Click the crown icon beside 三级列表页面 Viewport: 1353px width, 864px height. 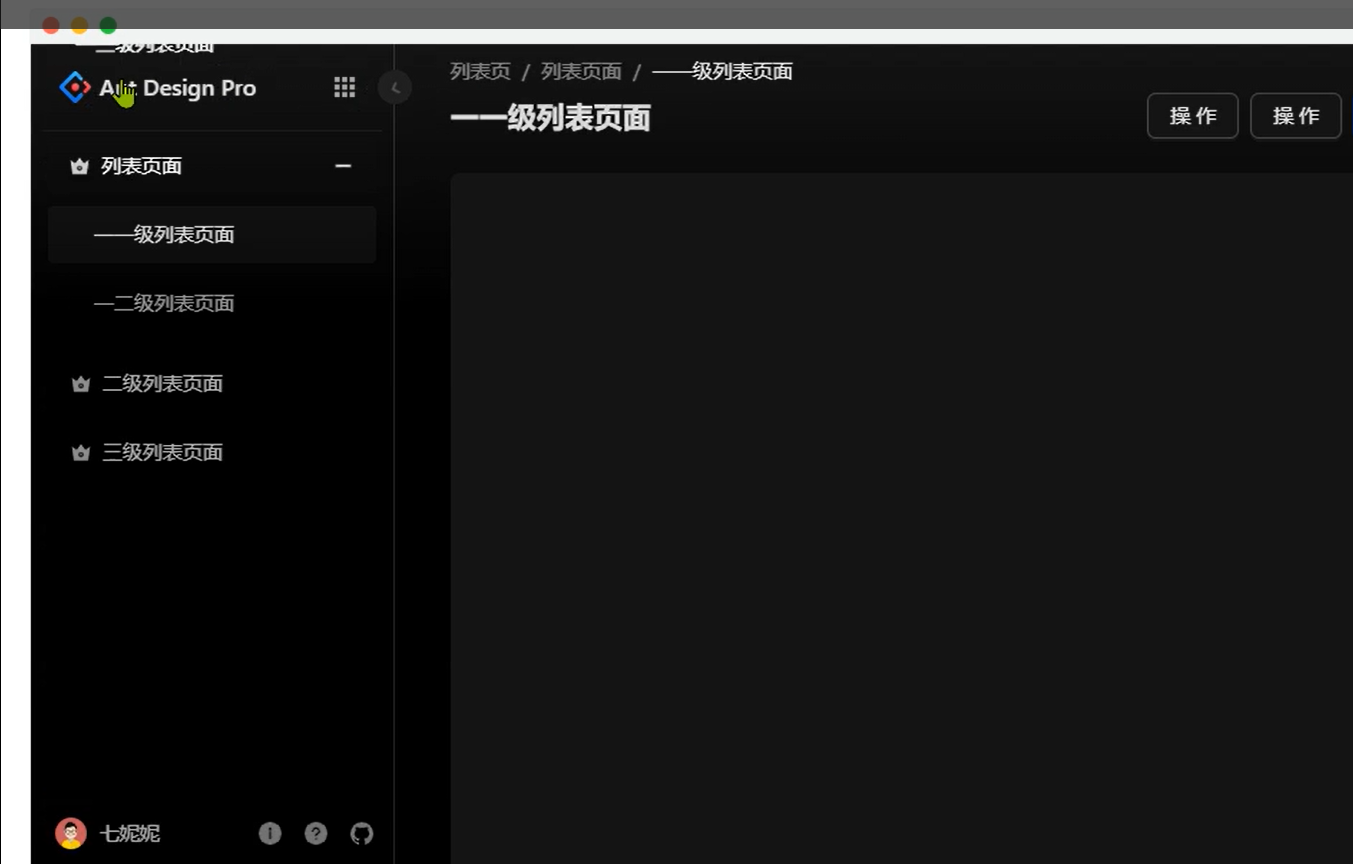point(79,452)
